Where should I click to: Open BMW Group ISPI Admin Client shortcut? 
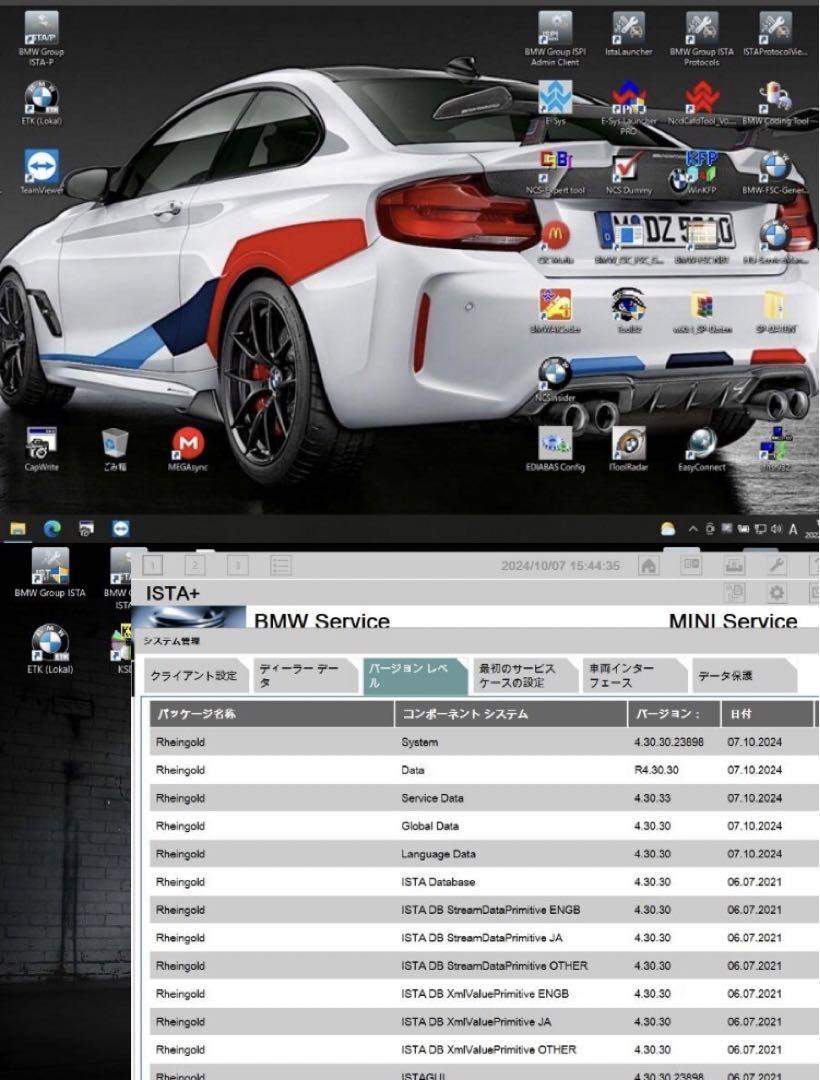click(555, 39)
